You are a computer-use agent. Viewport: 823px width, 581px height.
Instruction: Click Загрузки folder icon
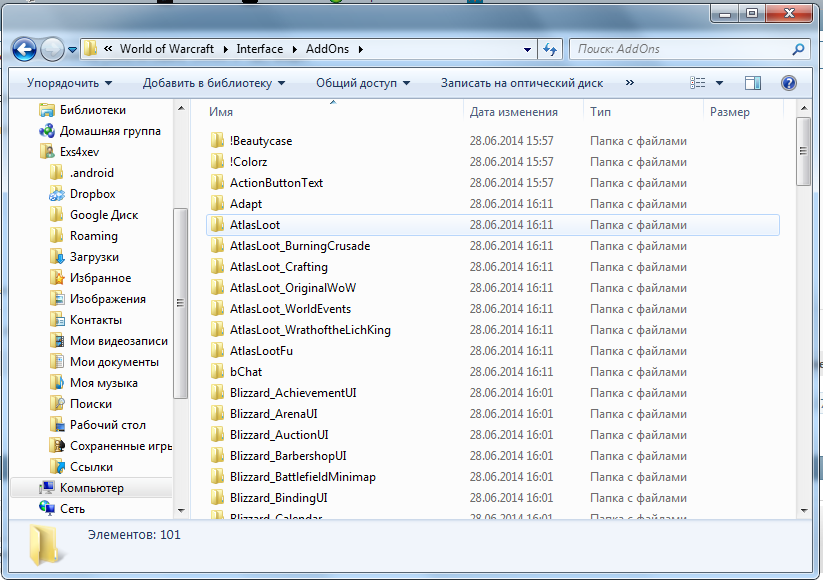click(57, 257)
